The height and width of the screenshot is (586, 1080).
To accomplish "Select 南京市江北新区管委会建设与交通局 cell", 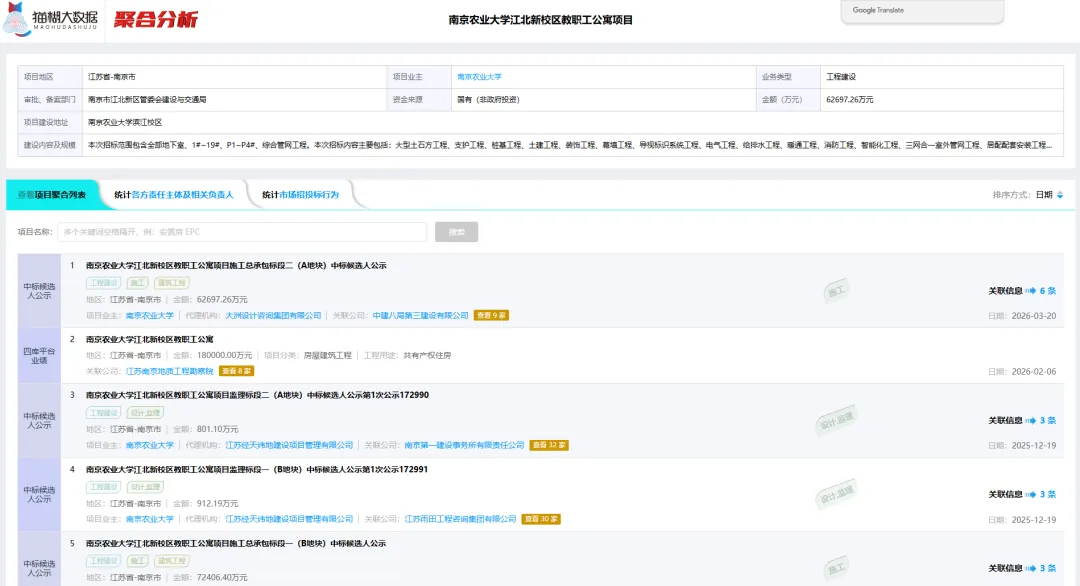I will 147,100.
